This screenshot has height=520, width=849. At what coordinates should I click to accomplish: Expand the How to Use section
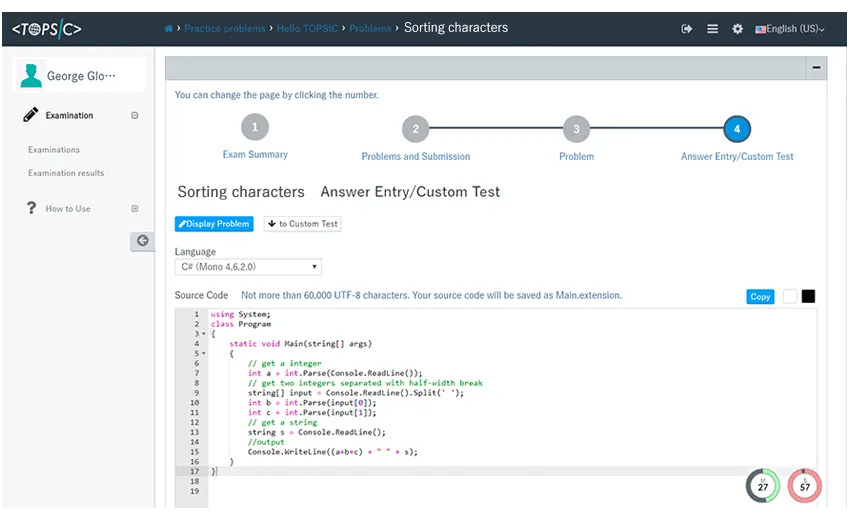click(135, 209)
